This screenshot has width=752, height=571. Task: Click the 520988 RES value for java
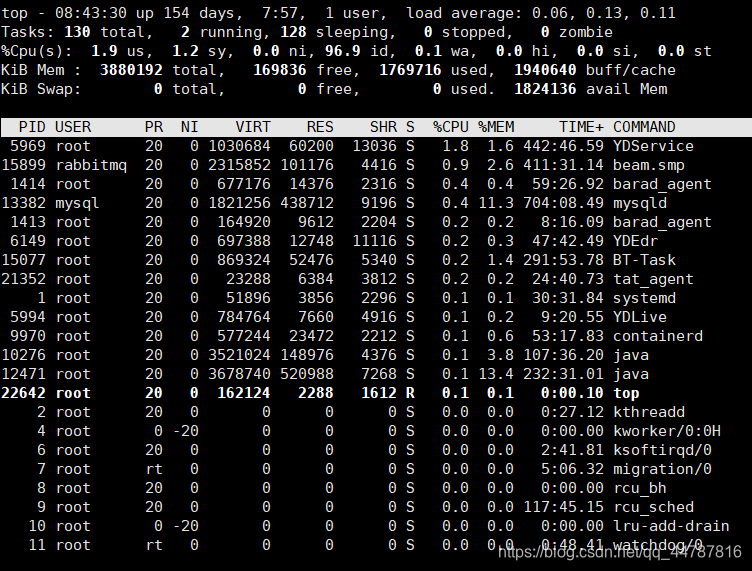point(307,374)
